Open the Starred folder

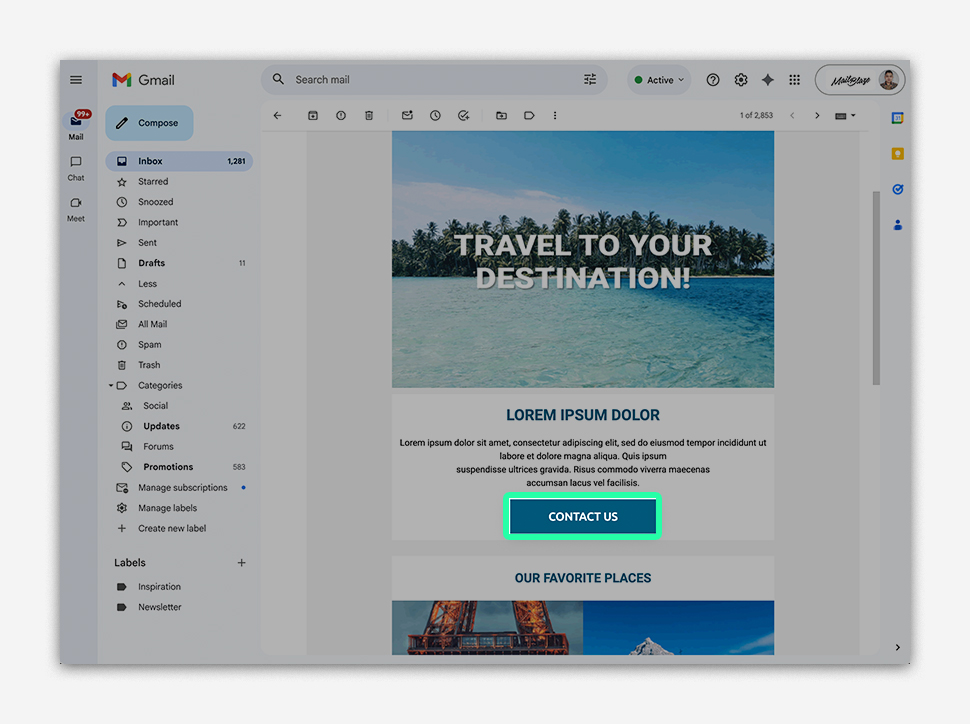tap(153, 182)
